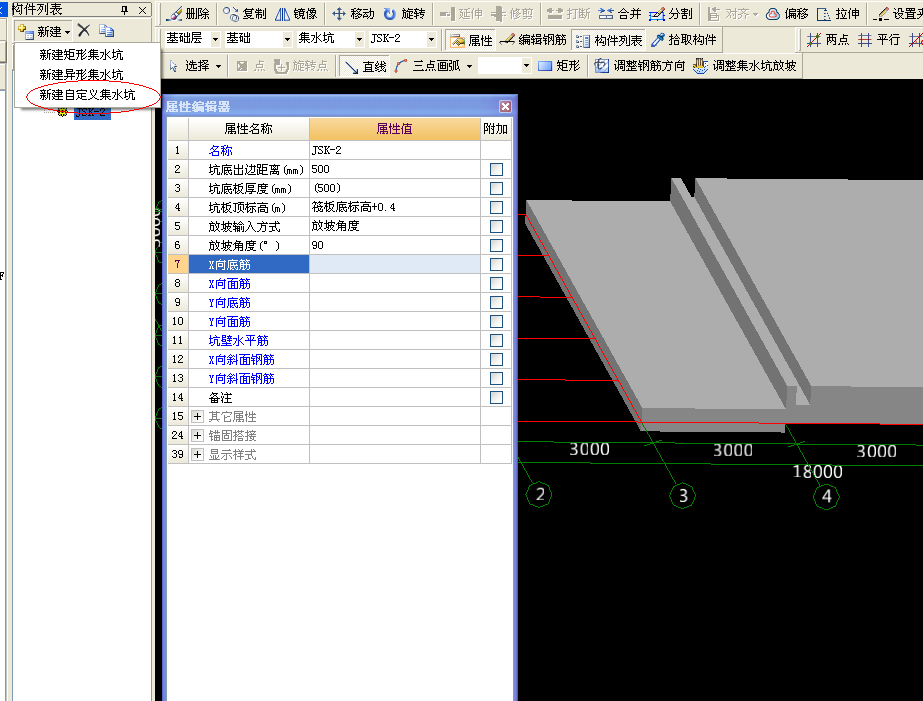Choose 新建异形集水坑 menu item

tap(81, 75)
